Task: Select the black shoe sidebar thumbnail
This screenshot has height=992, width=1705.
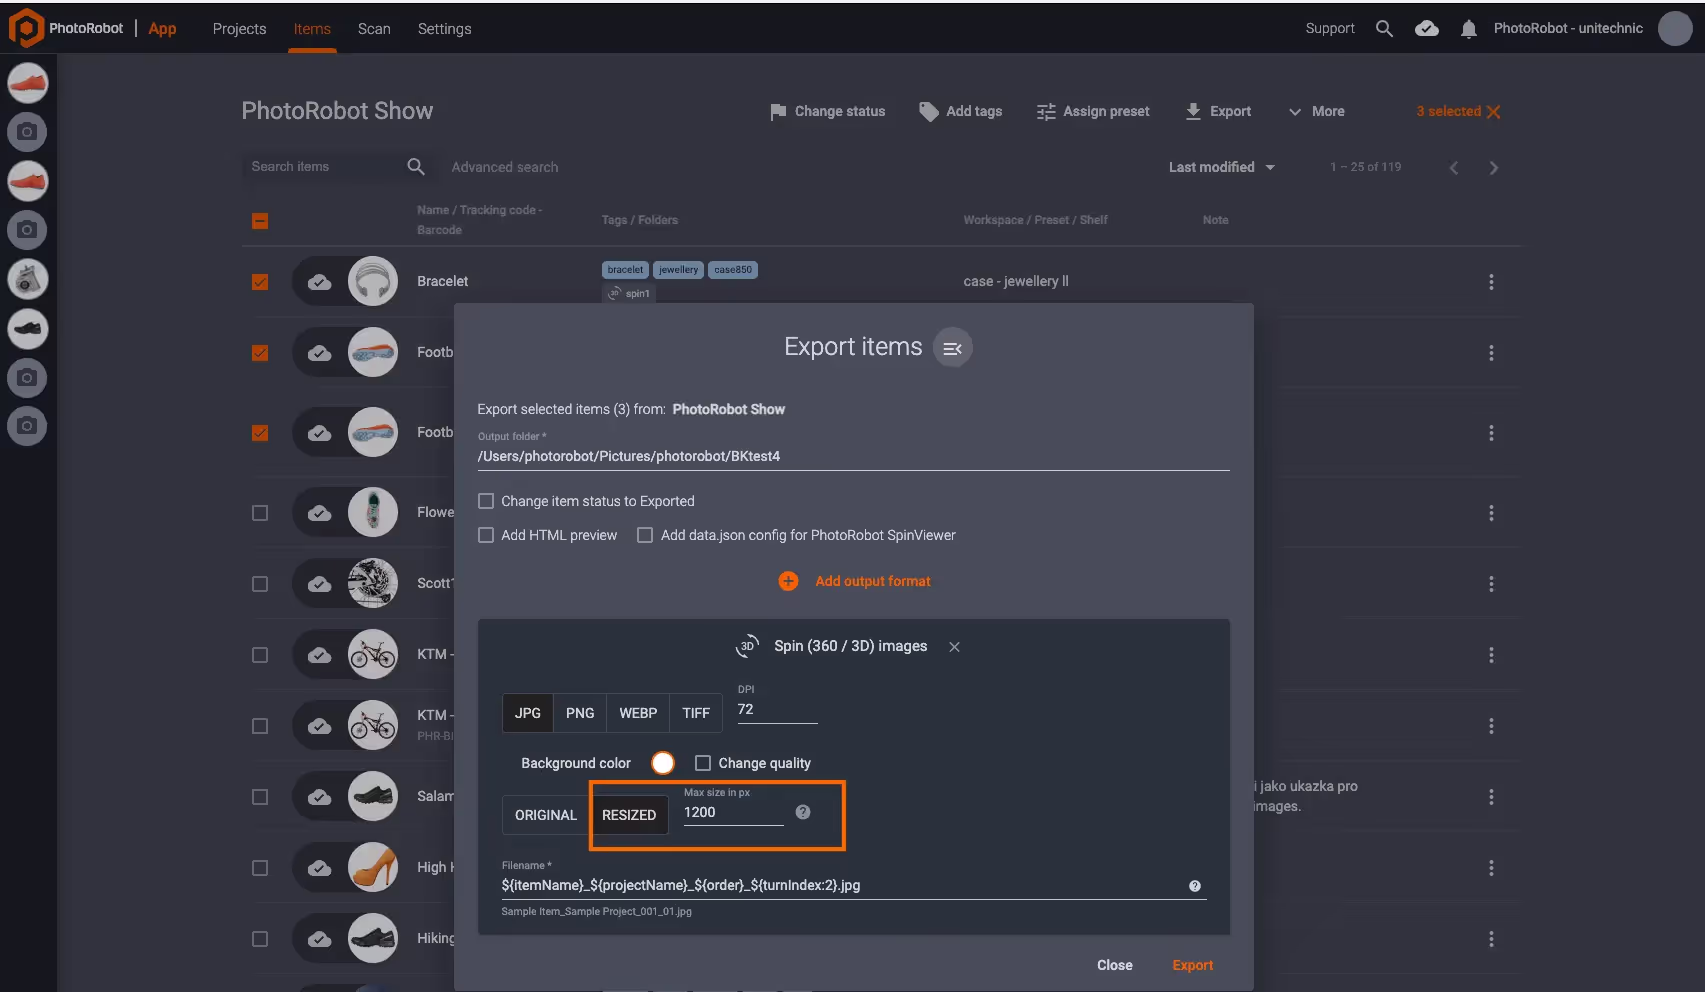Action: (x=28, y=328)
